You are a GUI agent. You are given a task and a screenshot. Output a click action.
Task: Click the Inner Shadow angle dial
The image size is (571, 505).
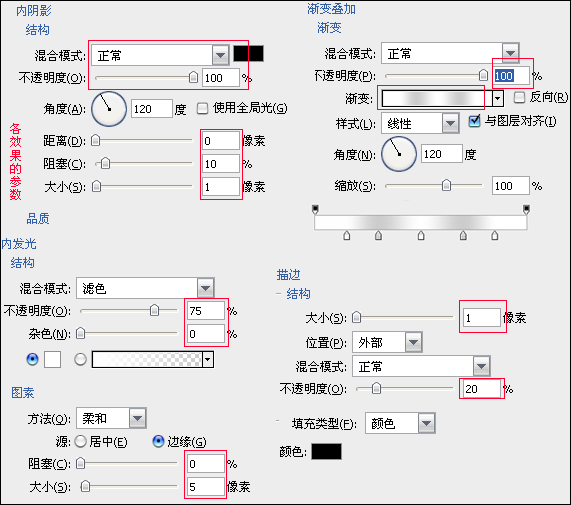(x=109, y=109)
